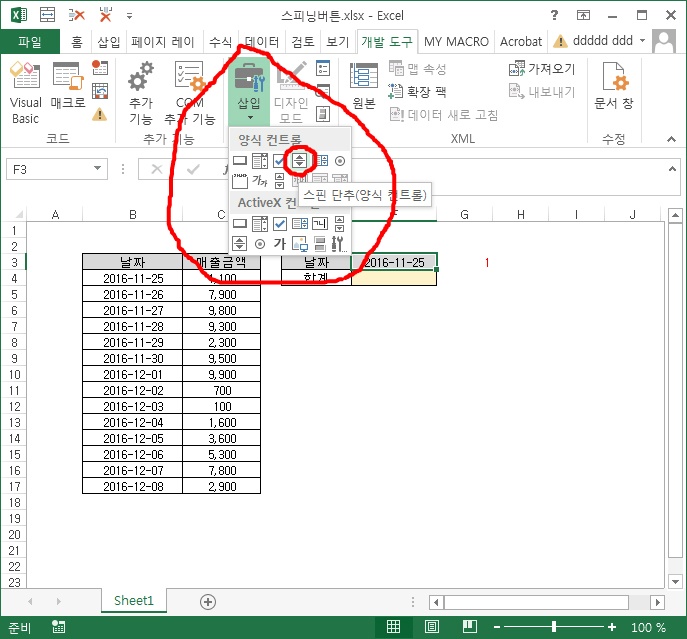Insert ActiveX Scroll Bar
The width and height of the screenshot is (687, 639).
340,224
